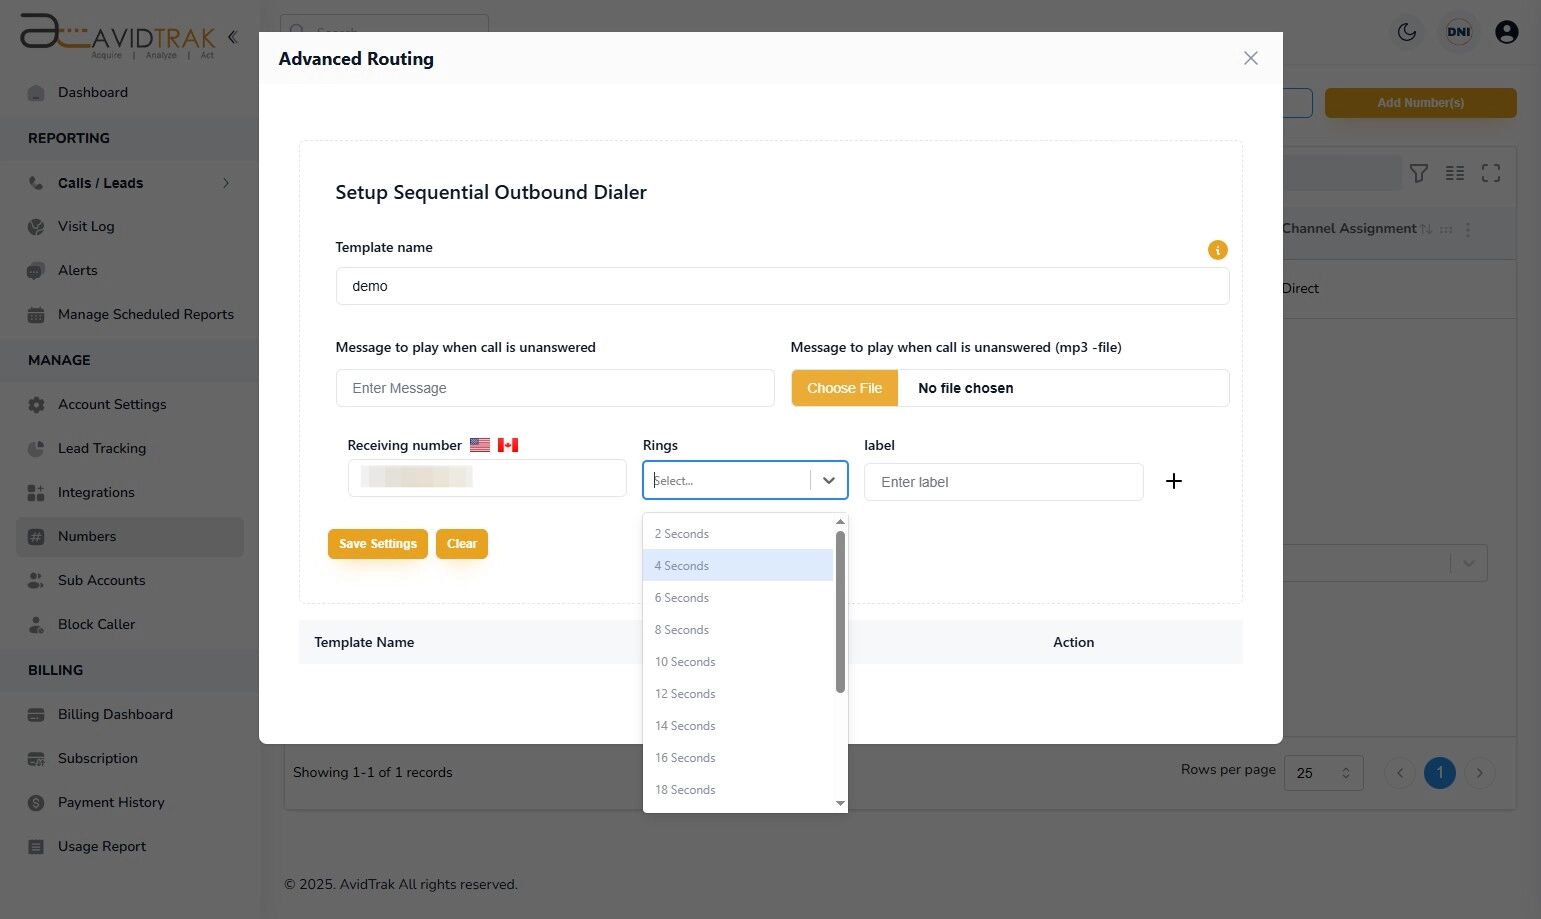This screenshot has height=919, width=1541.
Task: Click the info icon near Template name
Action: tap(1217, 250)
